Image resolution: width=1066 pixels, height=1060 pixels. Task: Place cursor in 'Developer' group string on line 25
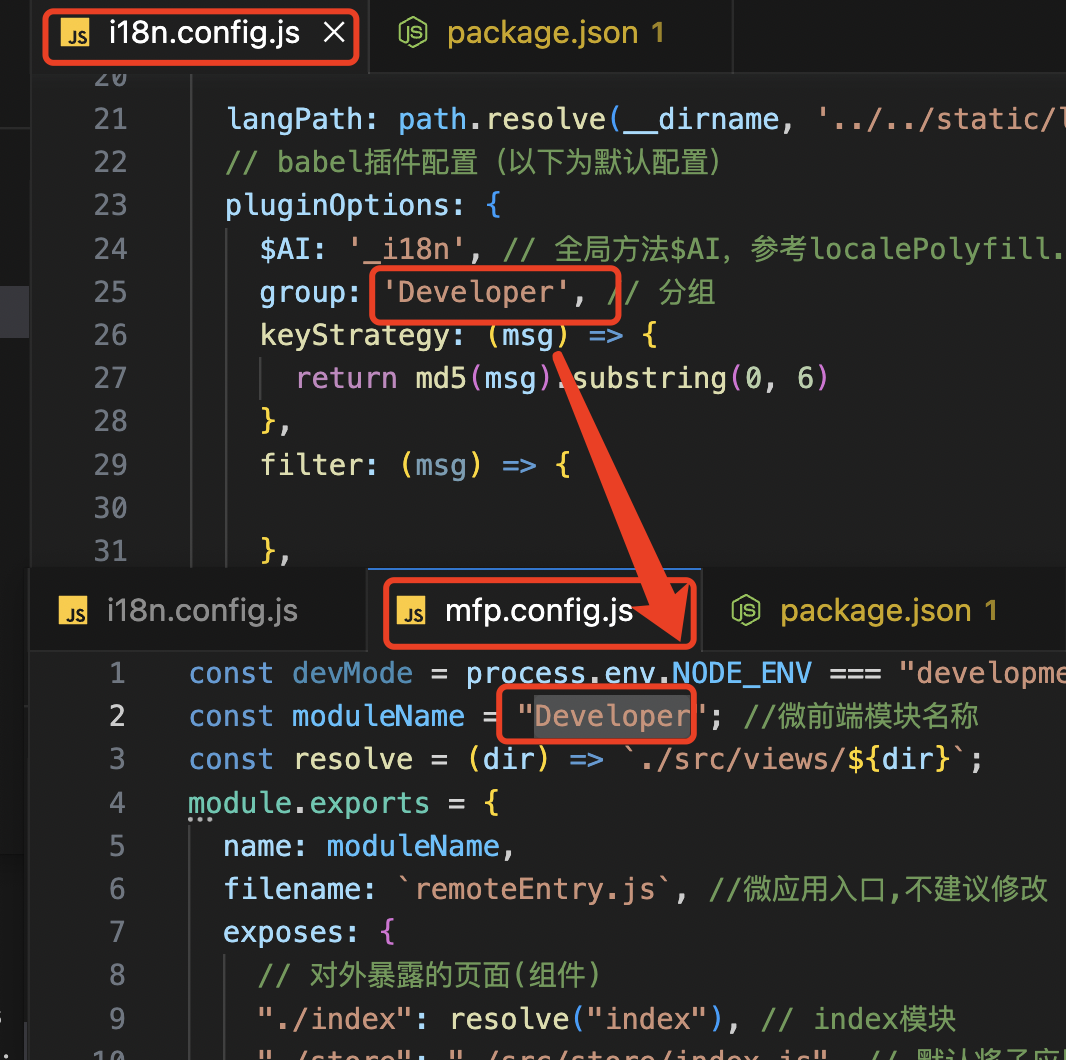pos(476,292)
